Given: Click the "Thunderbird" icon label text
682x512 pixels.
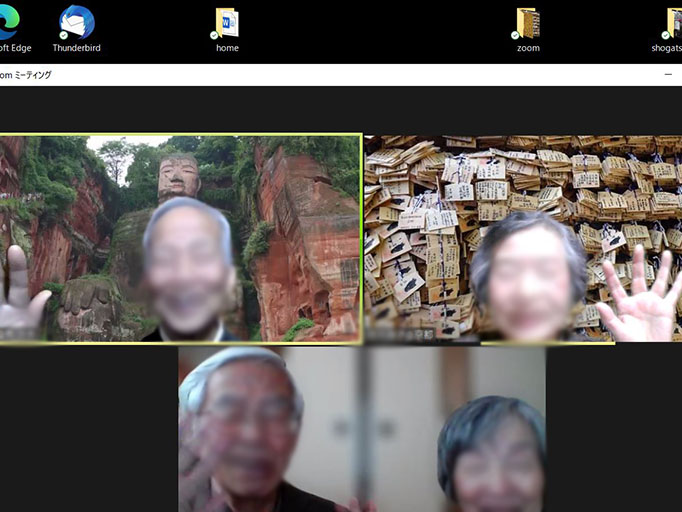Looking at the screenshot, I should coord(76,48).
